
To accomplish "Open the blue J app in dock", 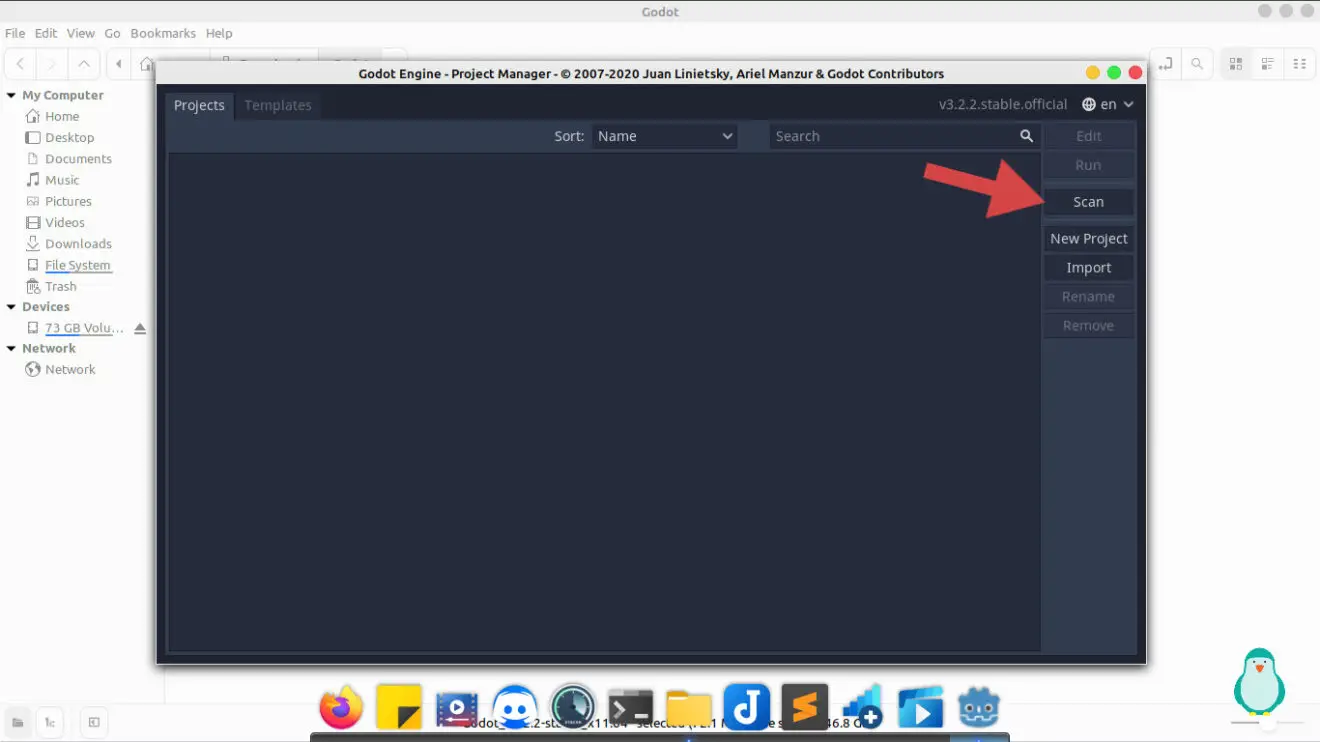I will tap(747, 708).
